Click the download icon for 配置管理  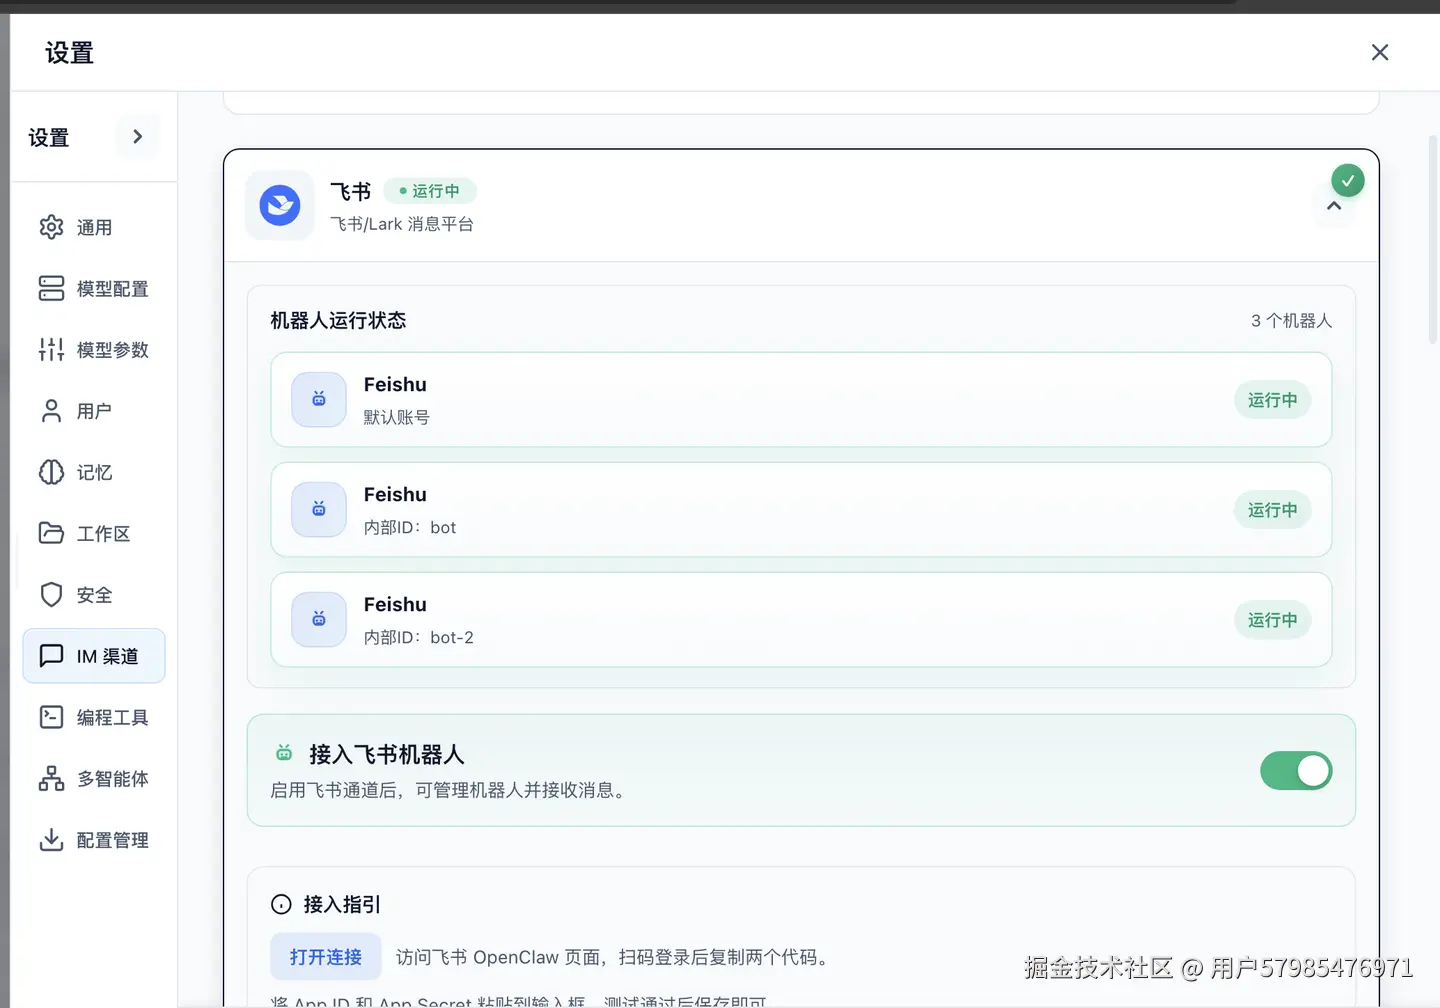click(x=51, y=840)
